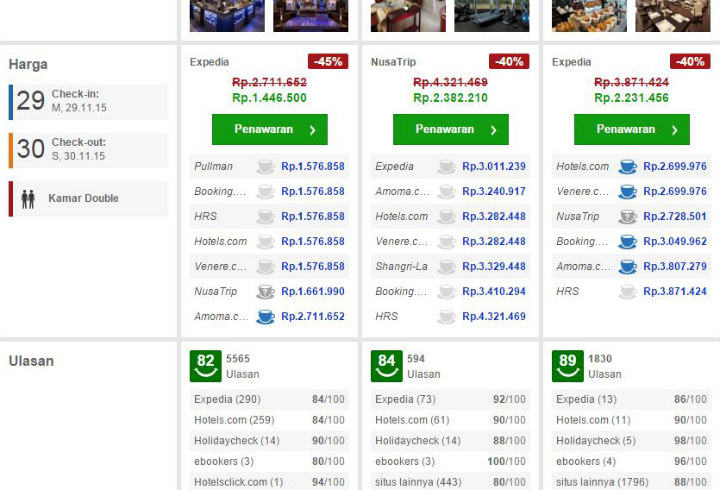This screenshot has width=720, height=490.
Task: Click situs lainnya (1796) review row
Action: tap(631, 482)
